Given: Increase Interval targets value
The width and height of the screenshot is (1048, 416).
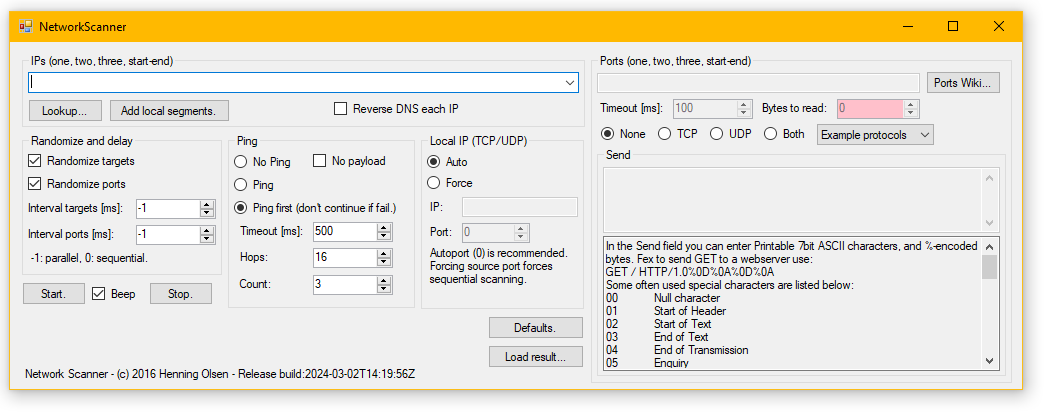Looking at the screenshot, I should [x=208, y=205].
